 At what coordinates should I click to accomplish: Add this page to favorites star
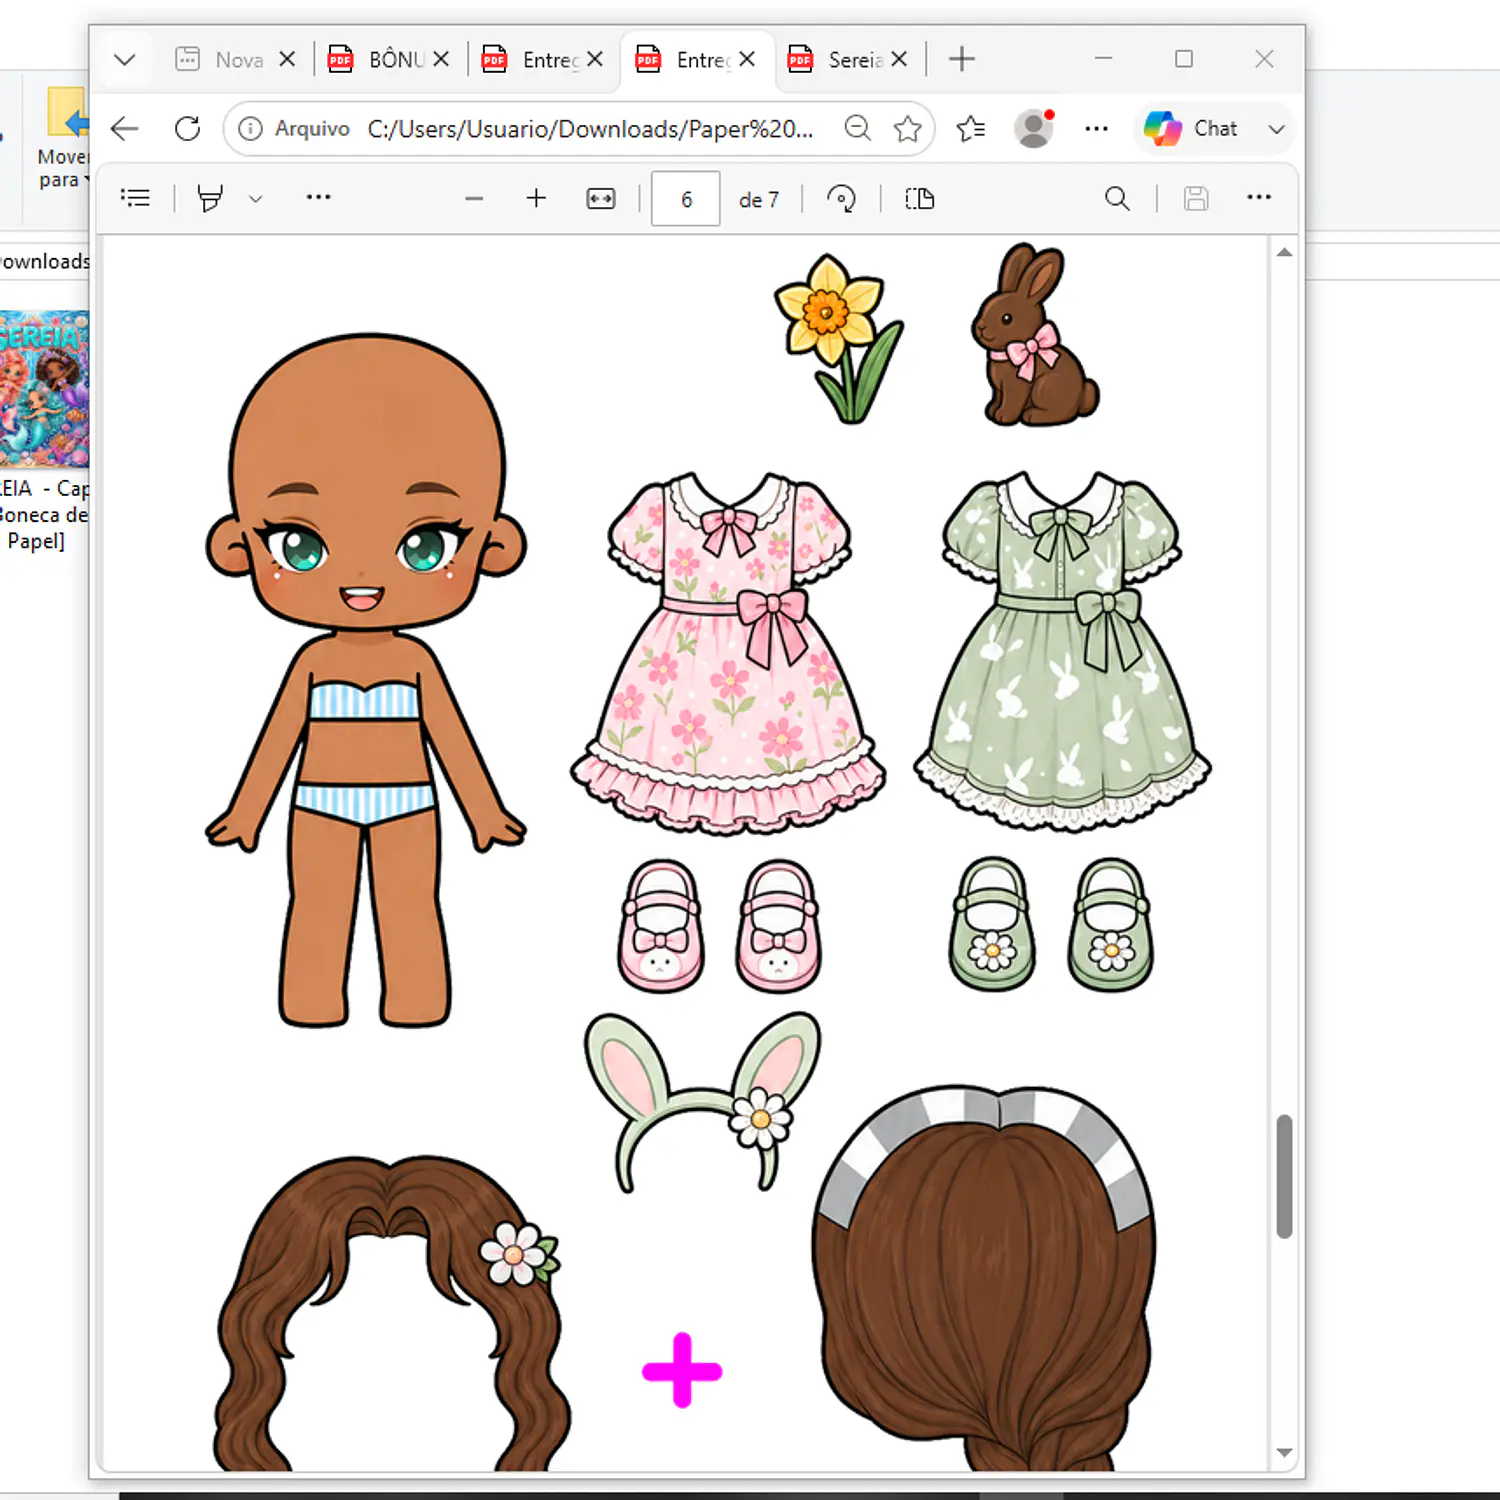click(907, 129)
